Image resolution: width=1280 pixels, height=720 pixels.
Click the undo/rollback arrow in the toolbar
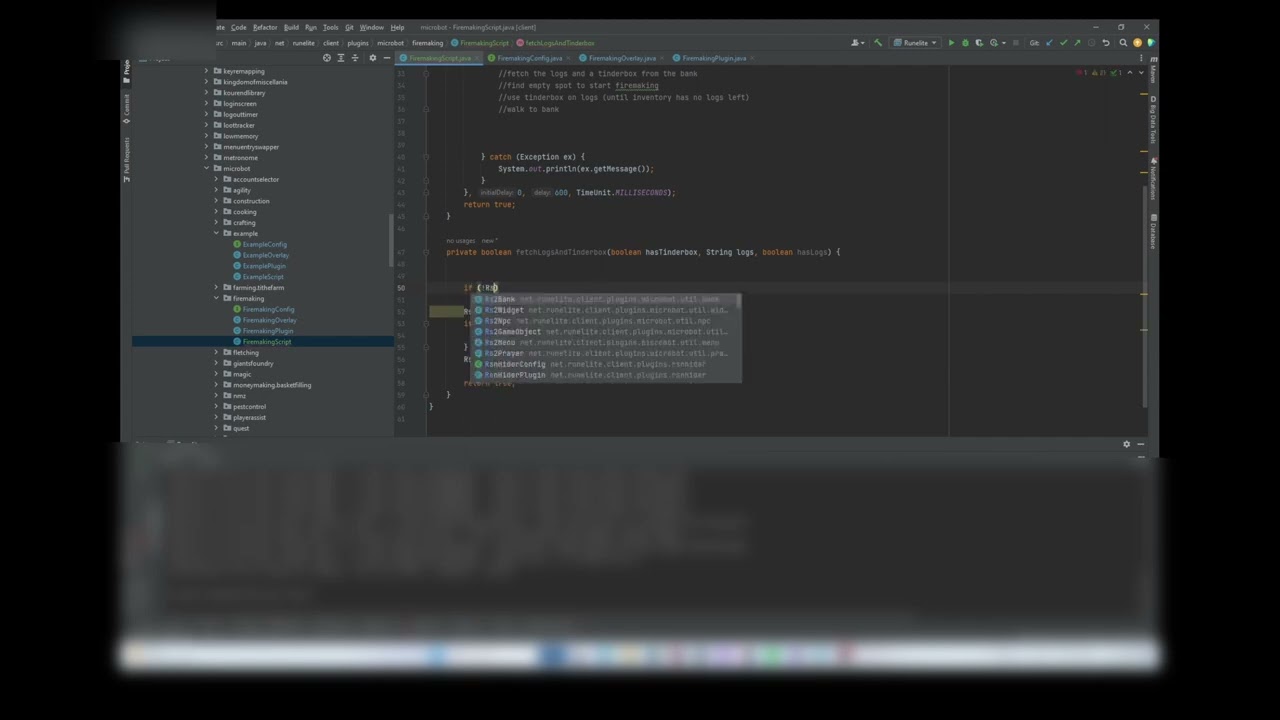(1106, 43)
